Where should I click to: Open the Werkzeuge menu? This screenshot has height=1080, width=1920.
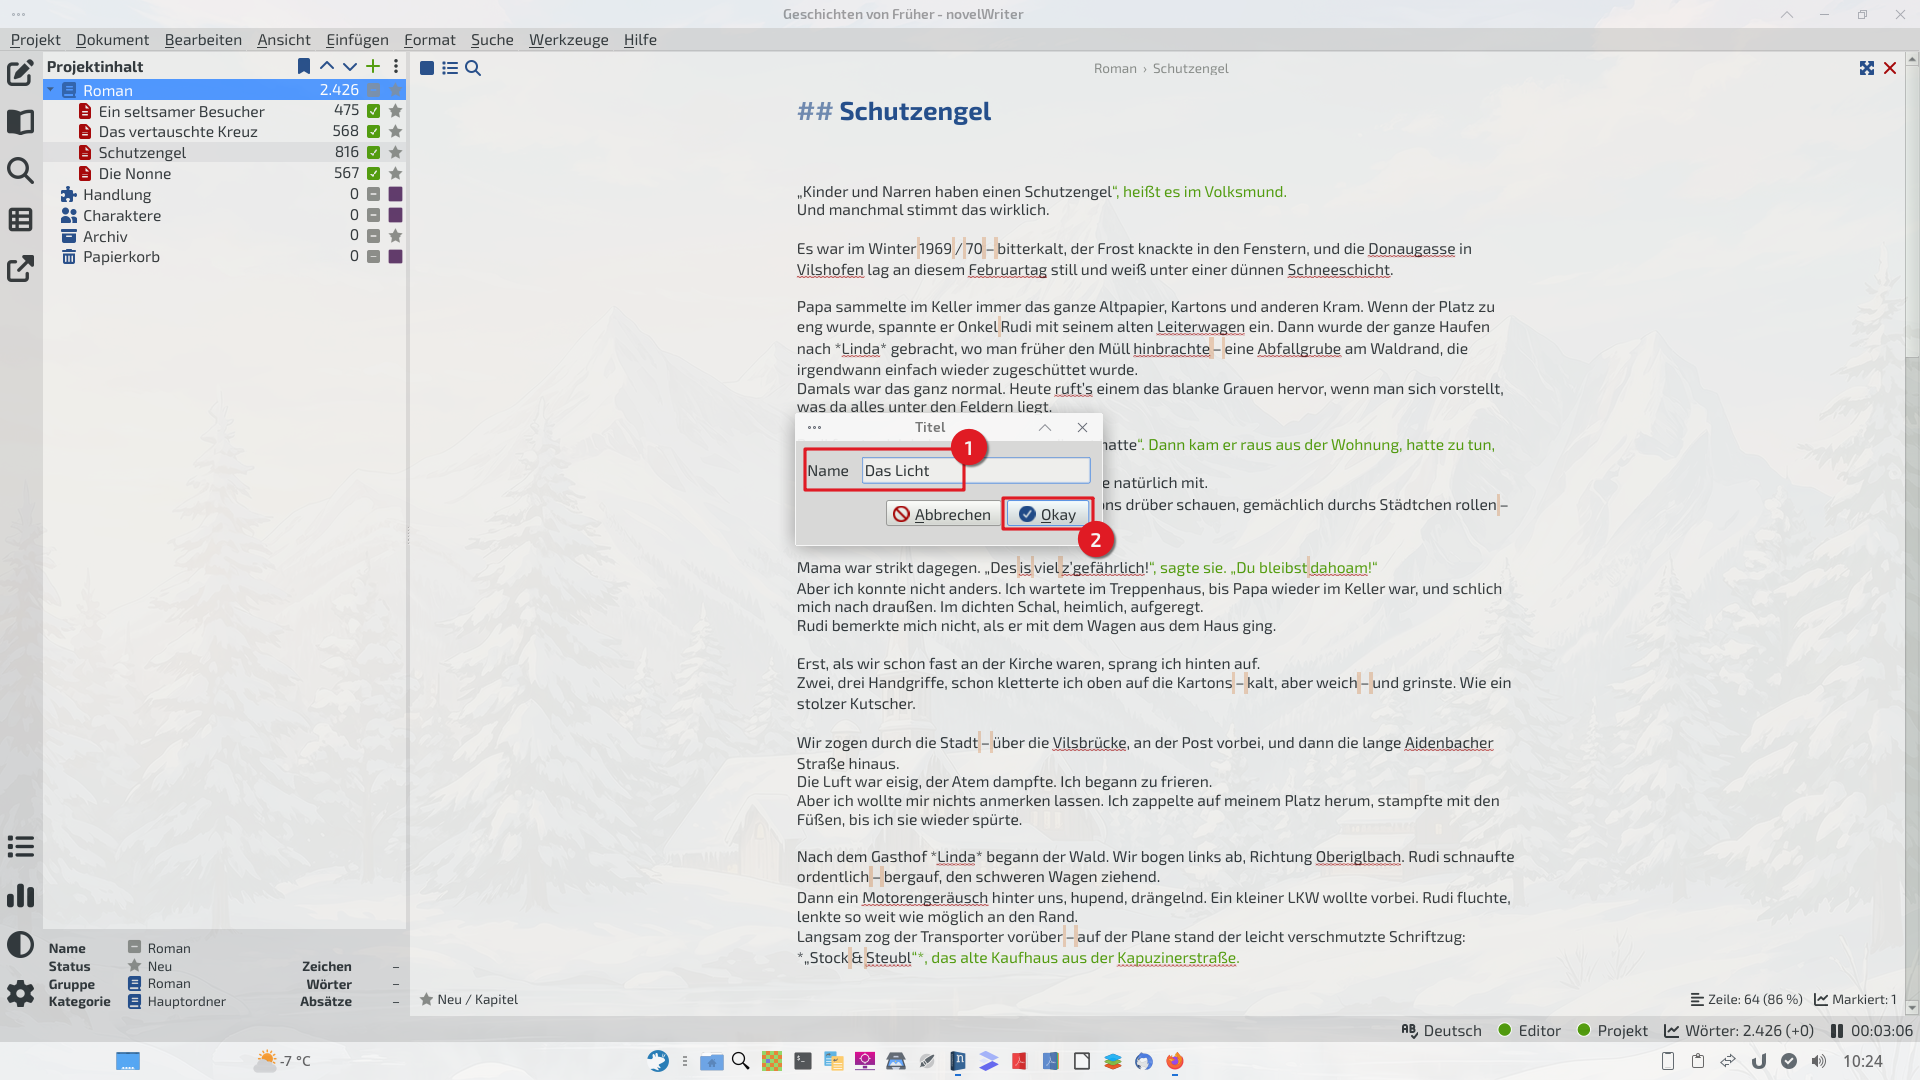click(x=568, y=40)
